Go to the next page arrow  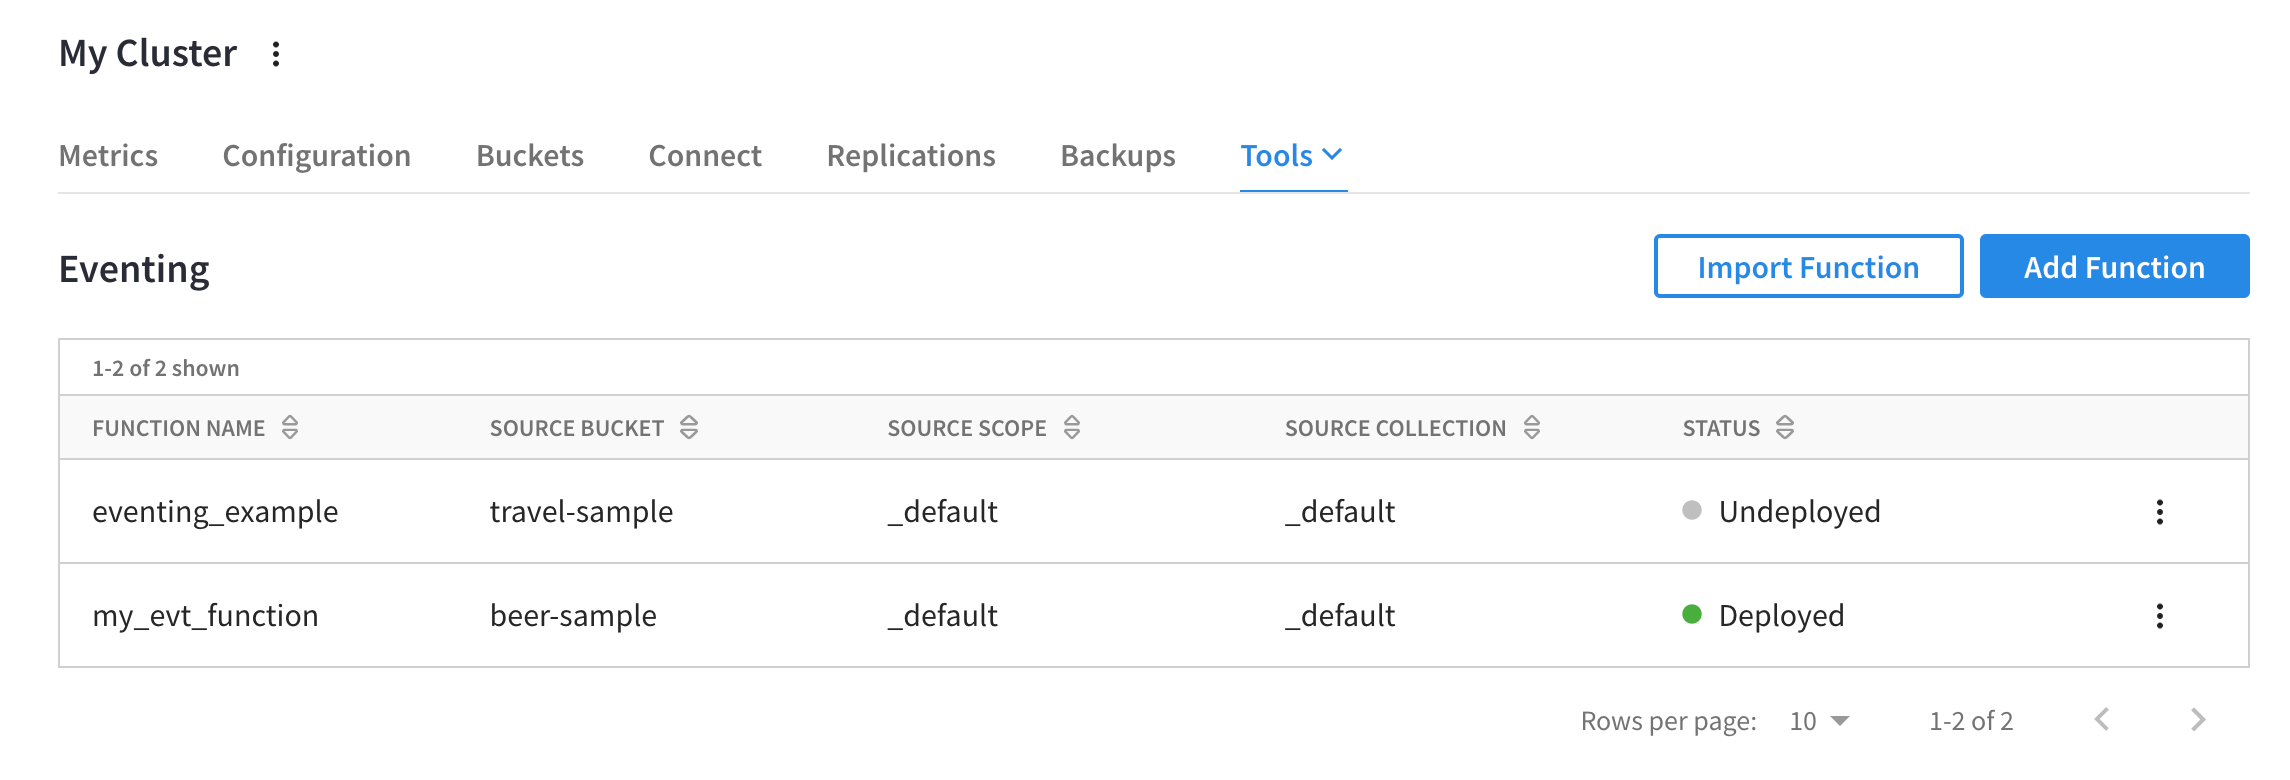click(2197, 720)
